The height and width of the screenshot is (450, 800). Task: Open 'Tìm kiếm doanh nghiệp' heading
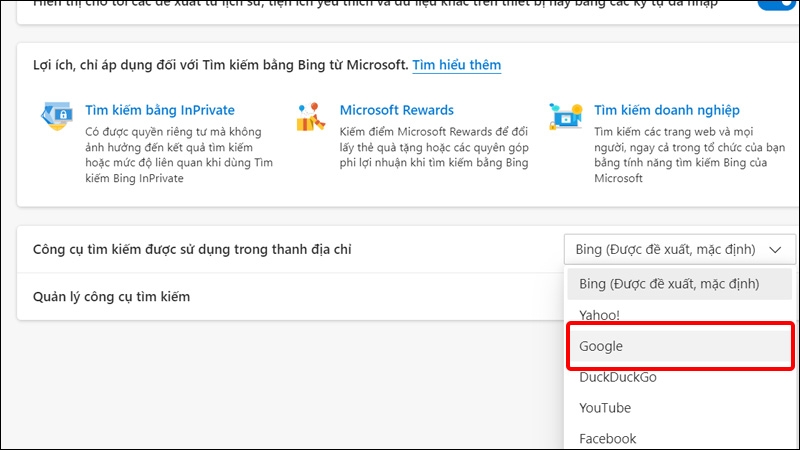coord(666,110)
